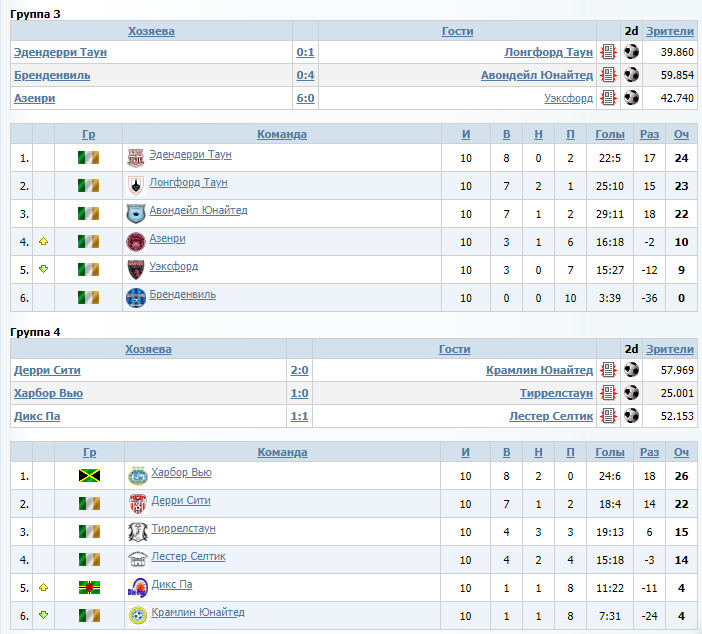Click the Авондейл Юнайтед club crest
Screen dimensions: 702x634
(x=136, y=214)
